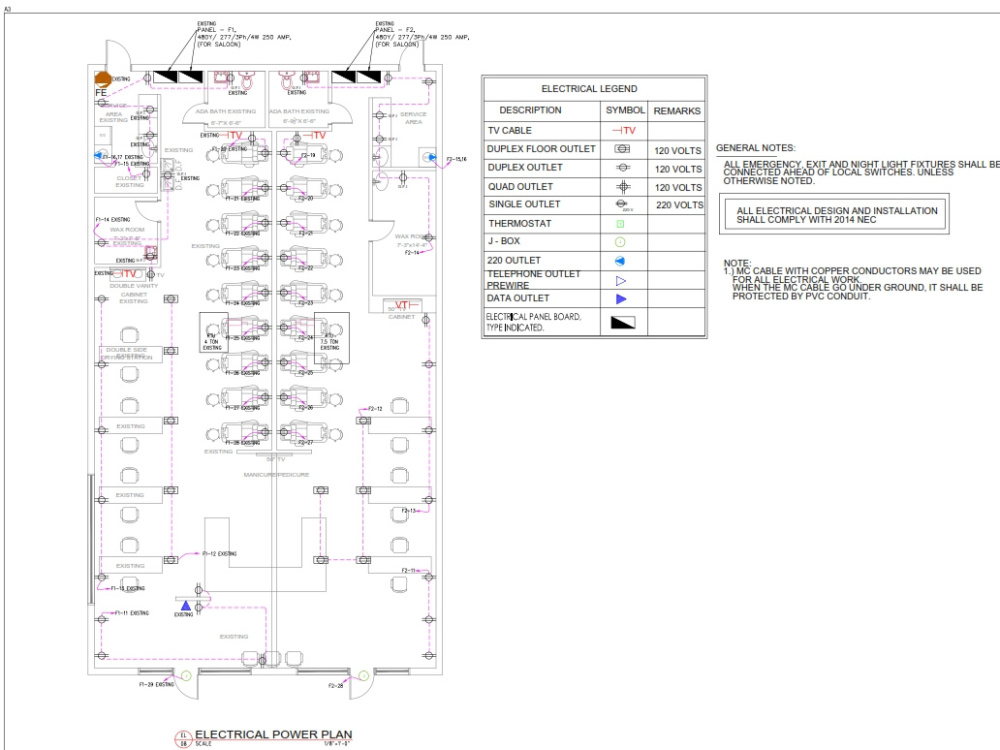Viewport: 1000px width, 750px height.
Task: Click the blue 220 outlet legend symbol
Action: pyautogui.click(x=620, y=261)
